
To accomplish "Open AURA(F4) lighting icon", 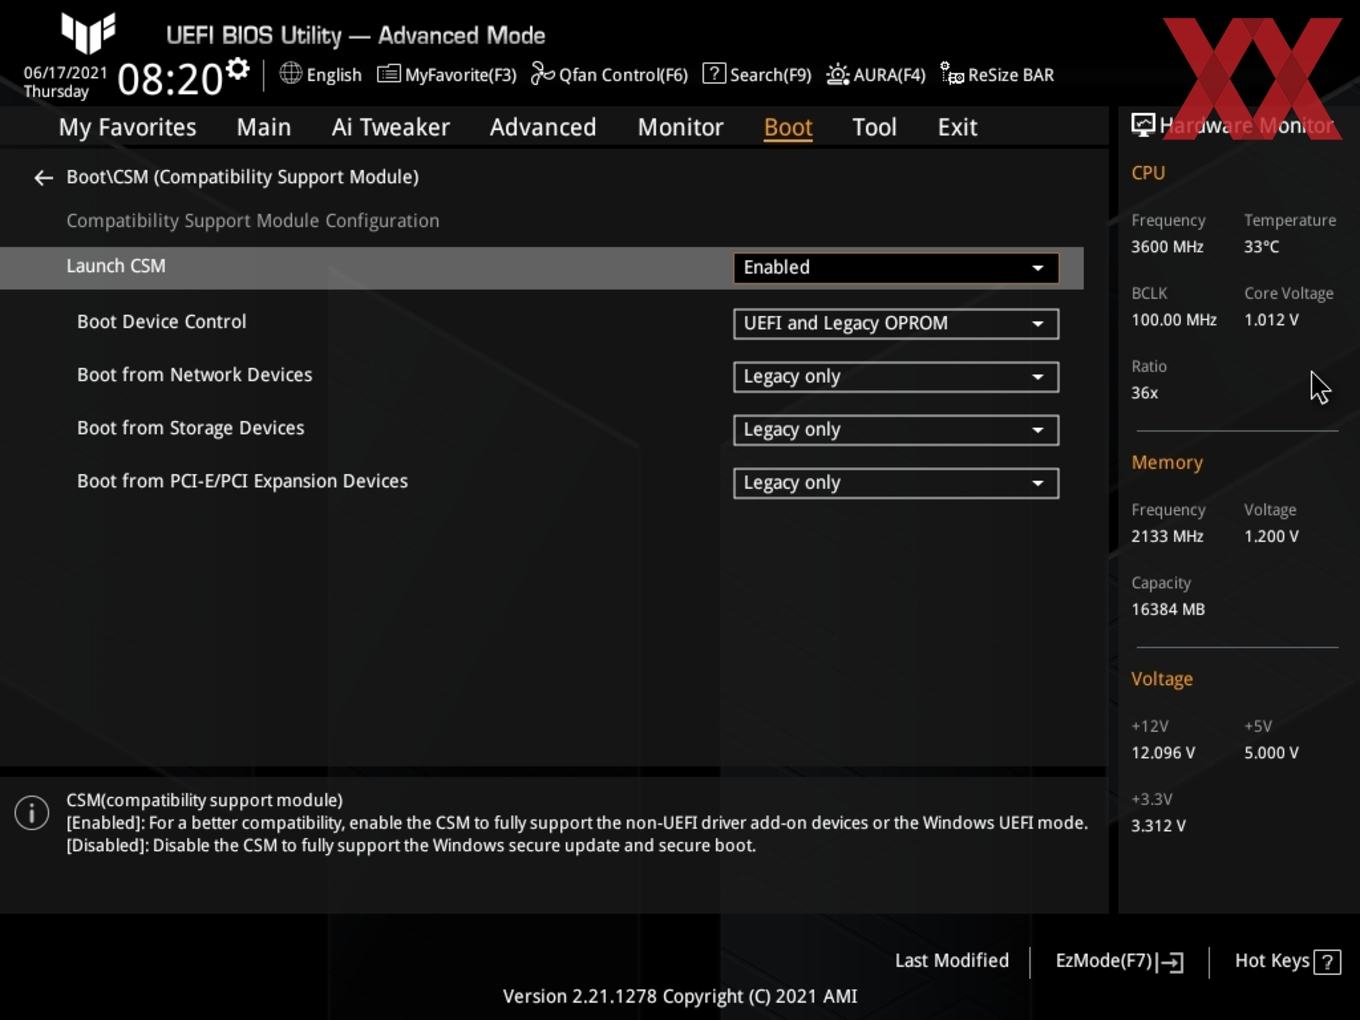I will point(838,74).
